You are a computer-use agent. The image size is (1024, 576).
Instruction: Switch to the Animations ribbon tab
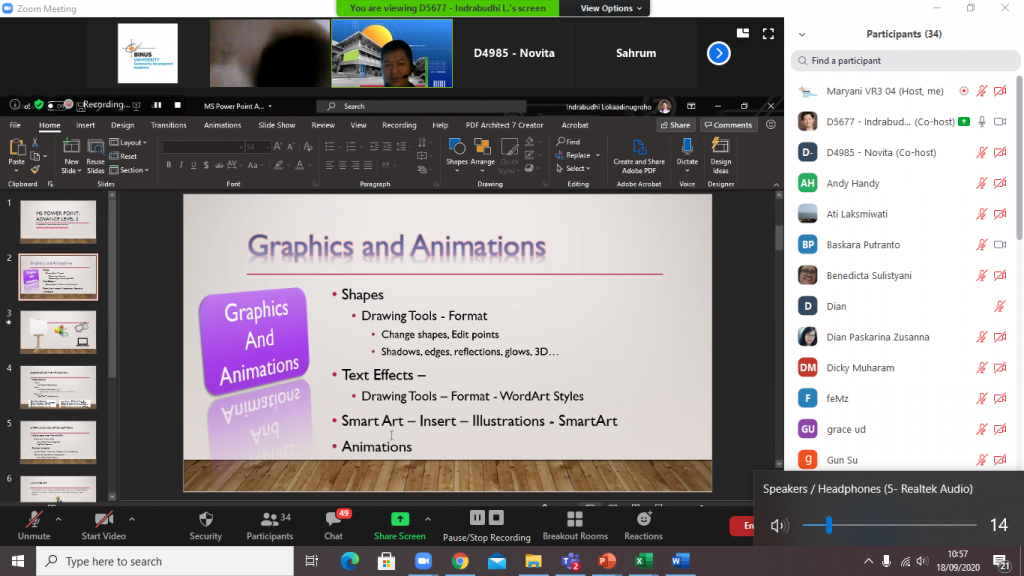point(222,125)
